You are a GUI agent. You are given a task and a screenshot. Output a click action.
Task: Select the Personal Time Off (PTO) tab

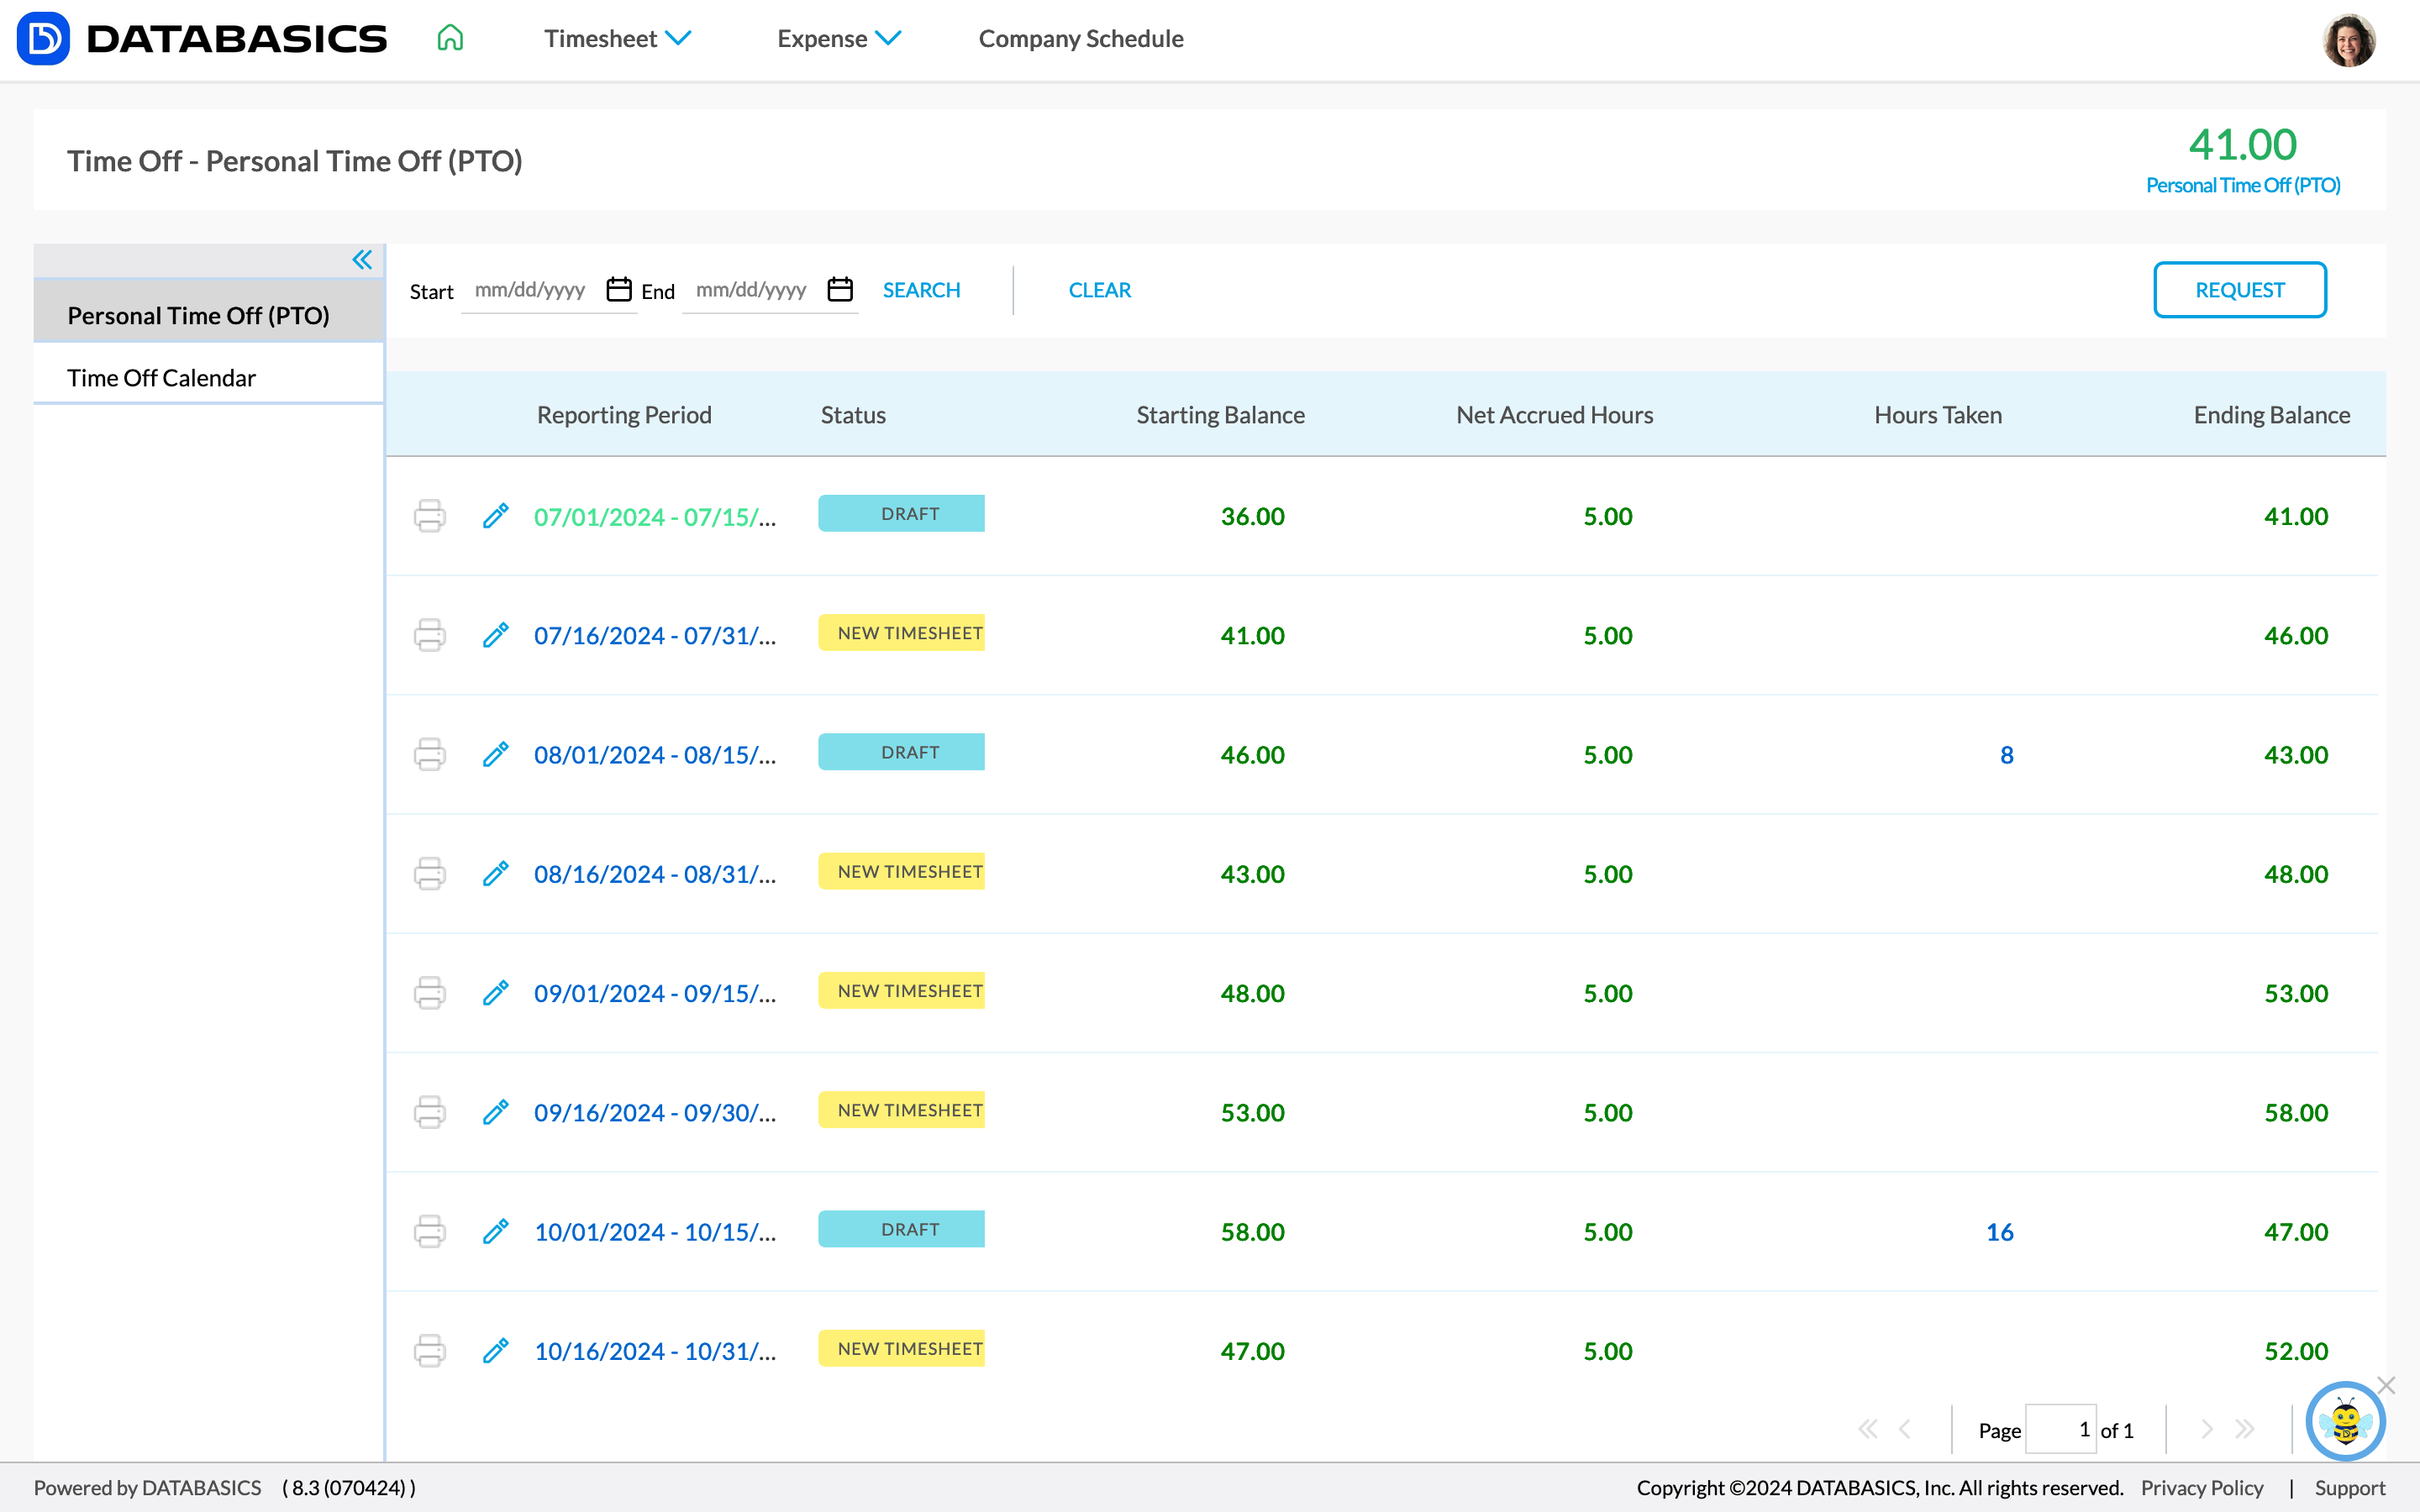[197, 313]
